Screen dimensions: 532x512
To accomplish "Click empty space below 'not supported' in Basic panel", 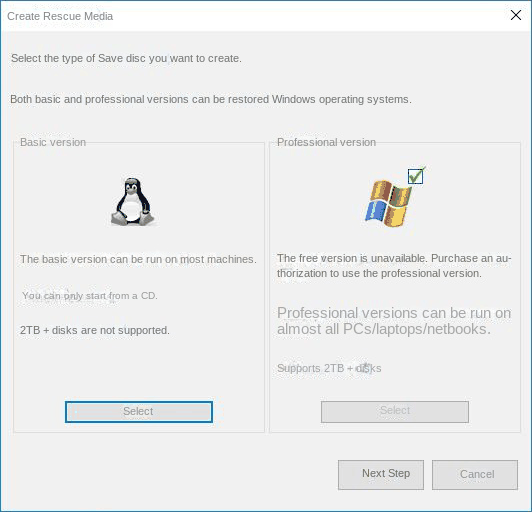I will point(139,367).
